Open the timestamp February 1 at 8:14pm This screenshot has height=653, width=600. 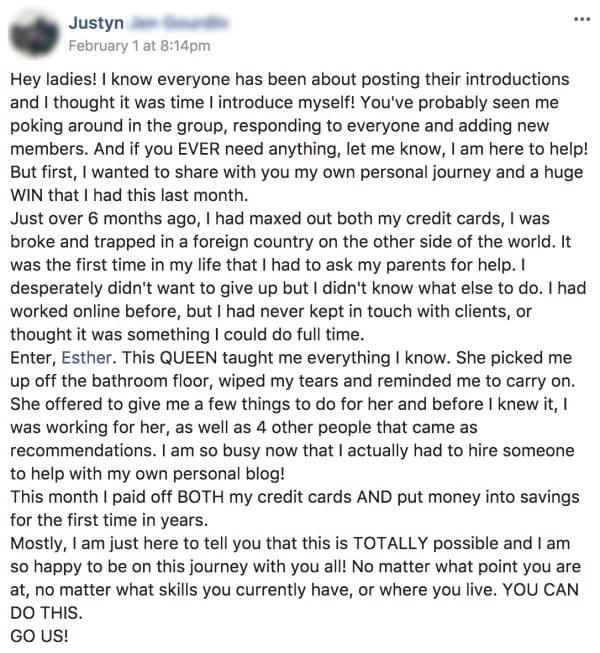tap(139, 46)
